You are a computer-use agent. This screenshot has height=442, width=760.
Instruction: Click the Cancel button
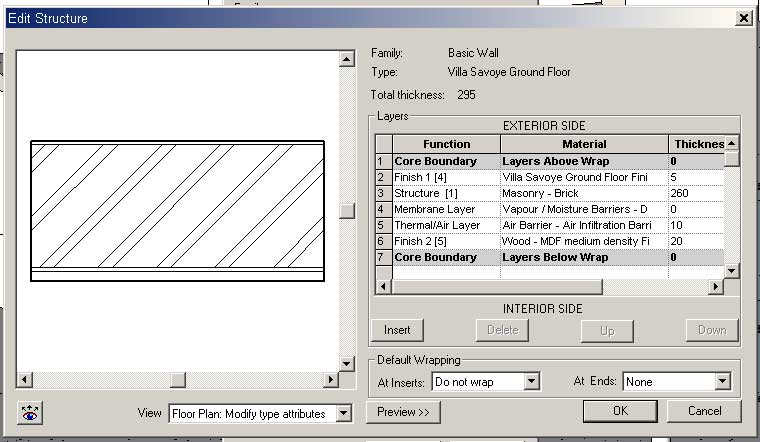coord(704,411)
